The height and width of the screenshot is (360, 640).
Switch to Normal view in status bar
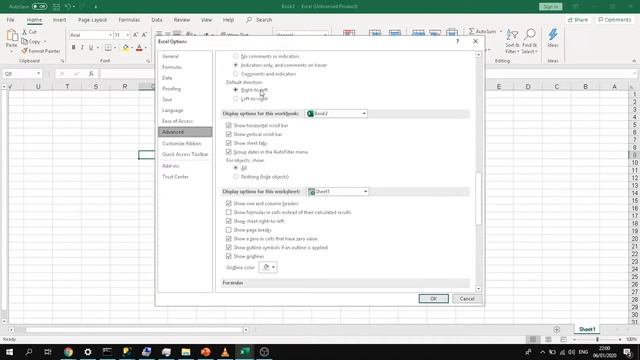pos(533,340)
